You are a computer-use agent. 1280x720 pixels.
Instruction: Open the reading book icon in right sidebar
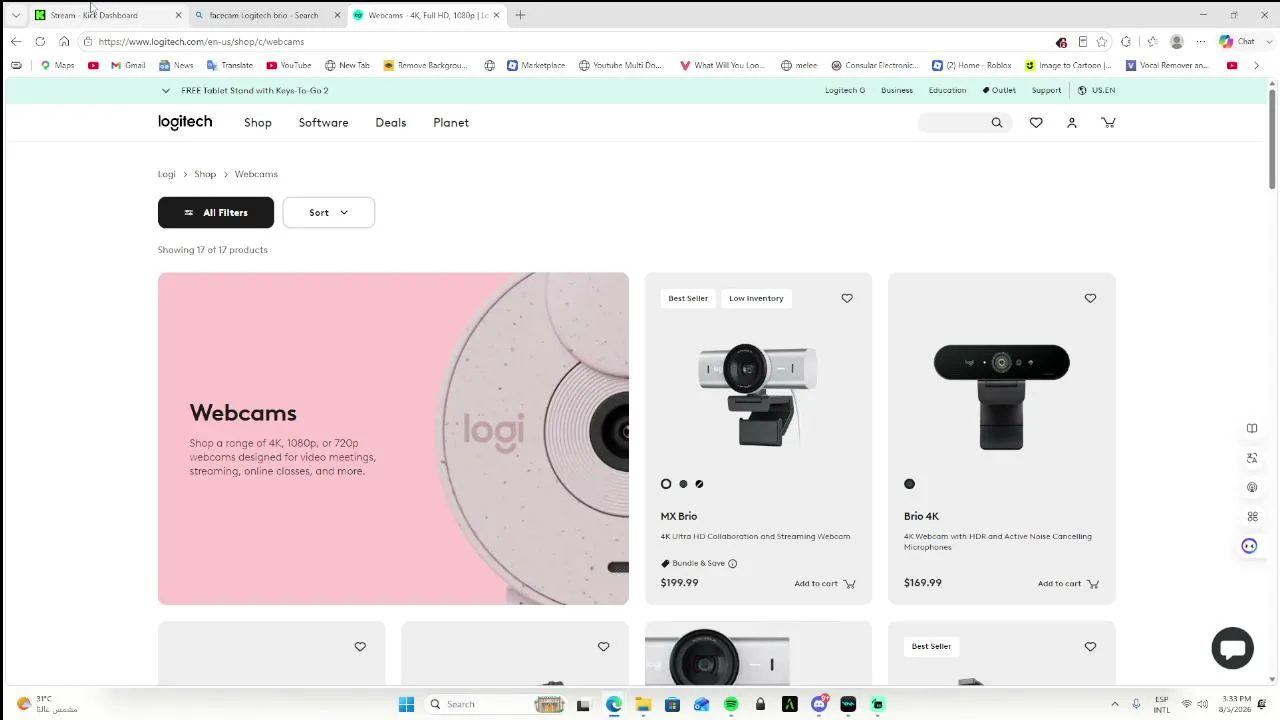(x=1252, y=429)
